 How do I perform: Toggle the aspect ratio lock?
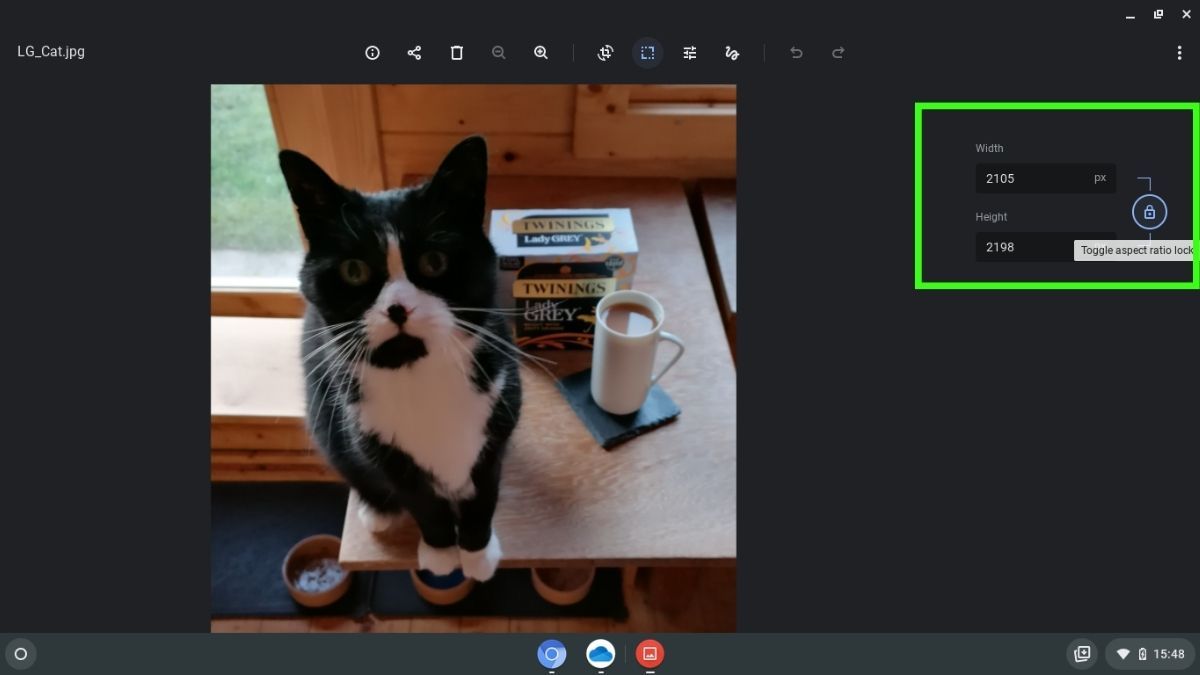click(x=1149, y=212)
